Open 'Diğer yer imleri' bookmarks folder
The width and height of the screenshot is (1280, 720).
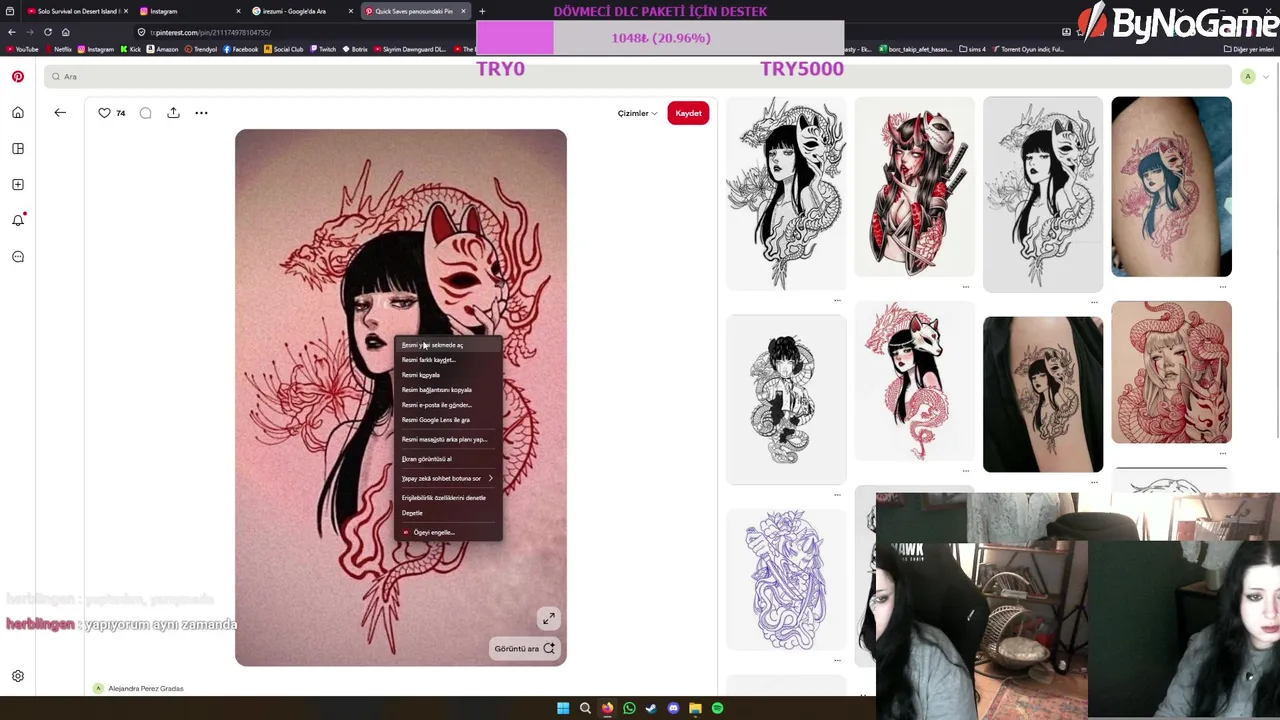[1249, 49]
